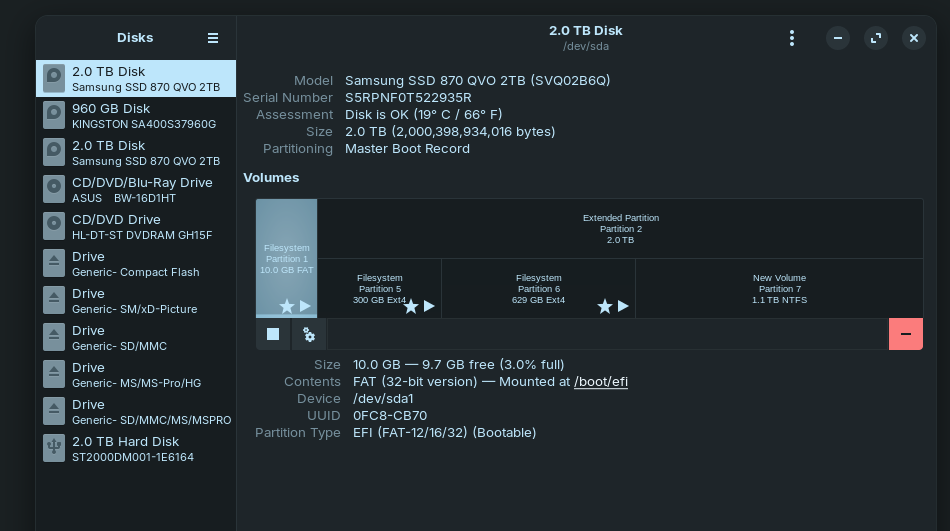Screen dimensions: 950x531
Task: Click the unmount (stop) partition button
Action: pyautogui.click(x=273, y=334)
